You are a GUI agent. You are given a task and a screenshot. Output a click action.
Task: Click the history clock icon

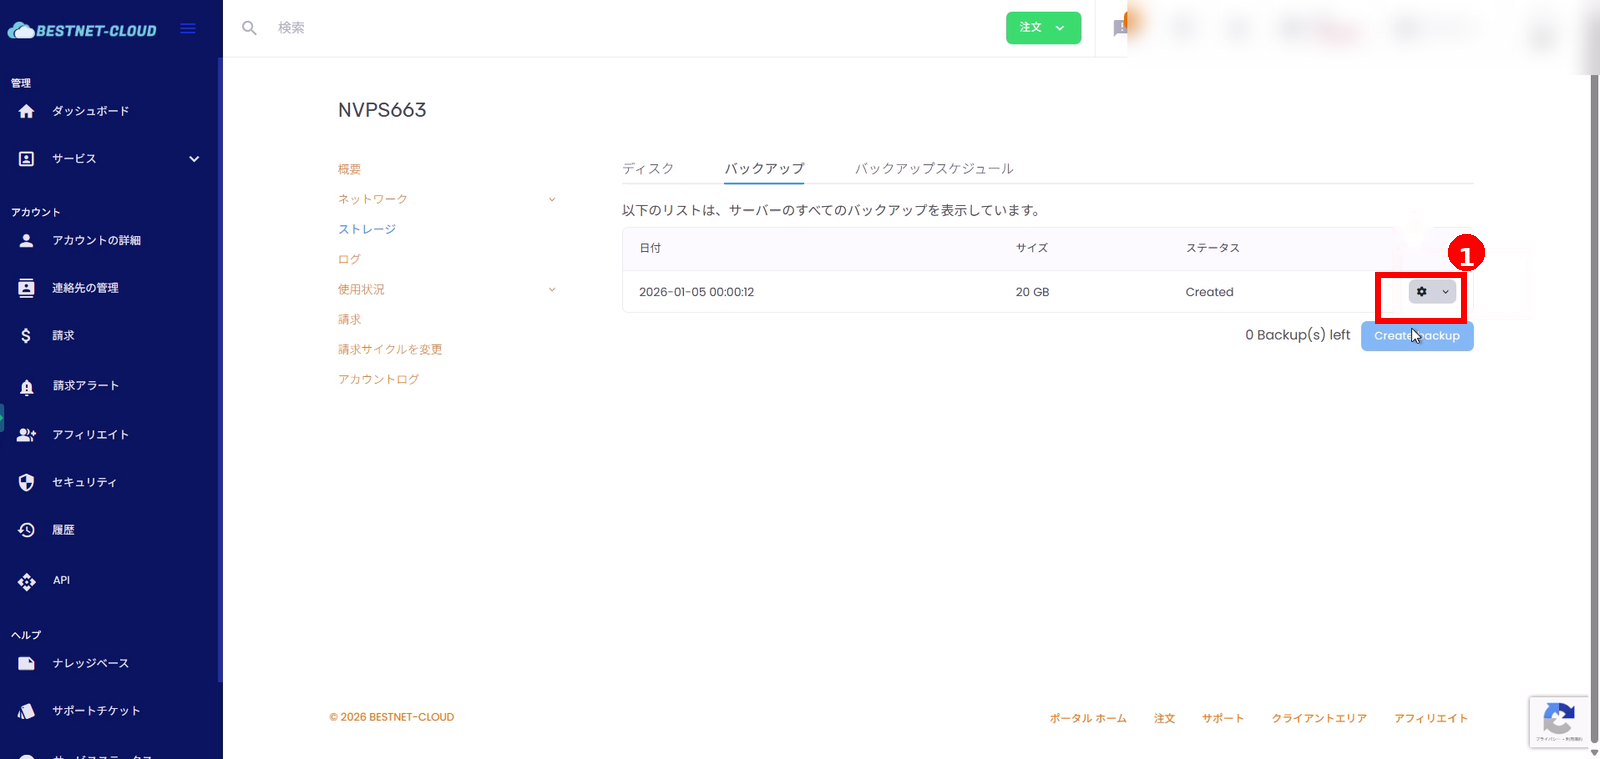[x=27, y=530]
